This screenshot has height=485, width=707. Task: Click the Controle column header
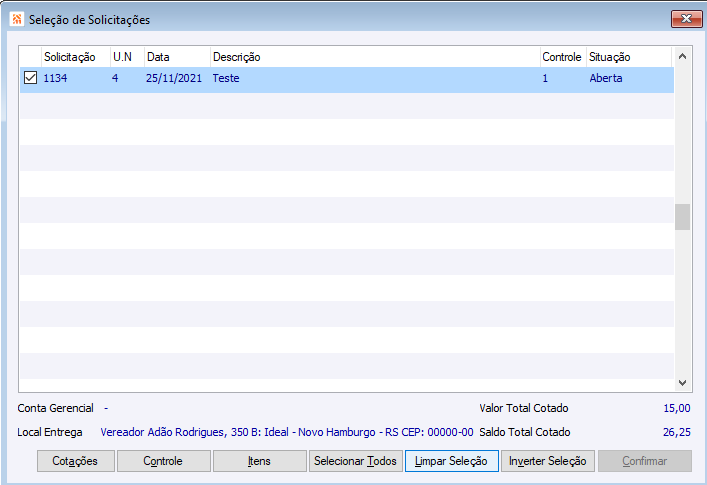[x=561, y=57]
